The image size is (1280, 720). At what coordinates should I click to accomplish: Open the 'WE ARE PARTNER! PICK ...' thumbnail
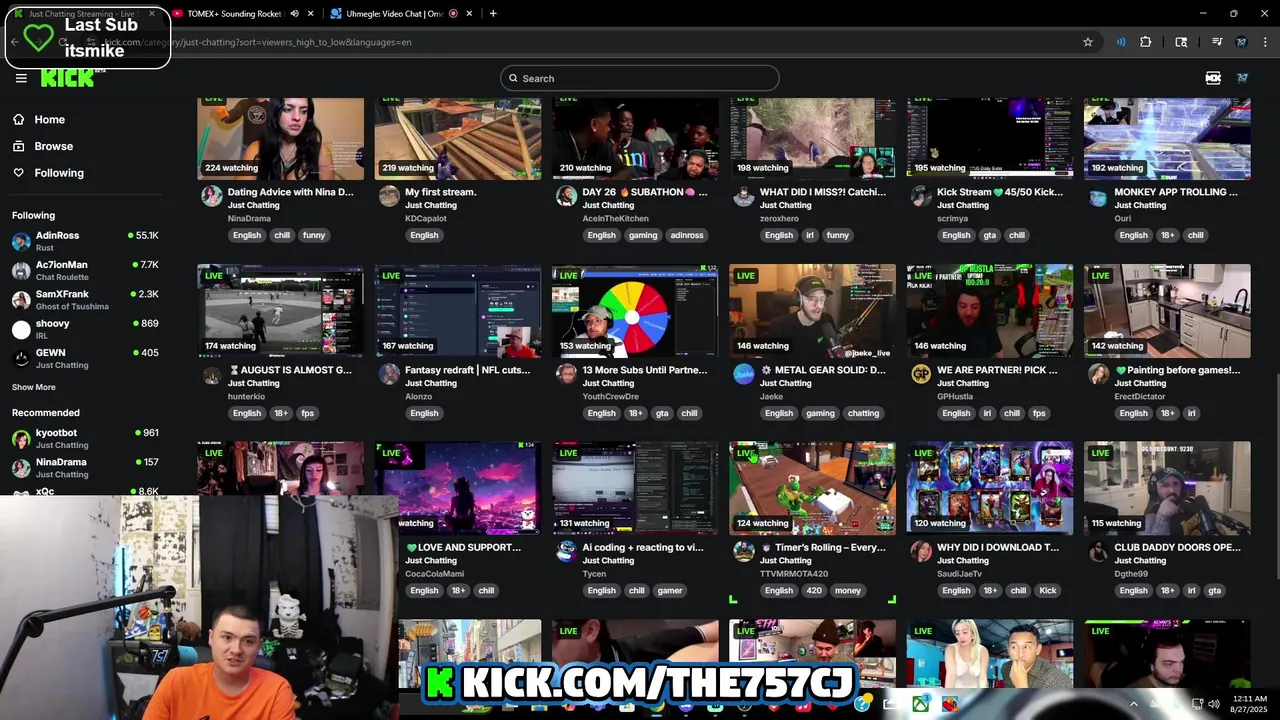tap(990, 311)
